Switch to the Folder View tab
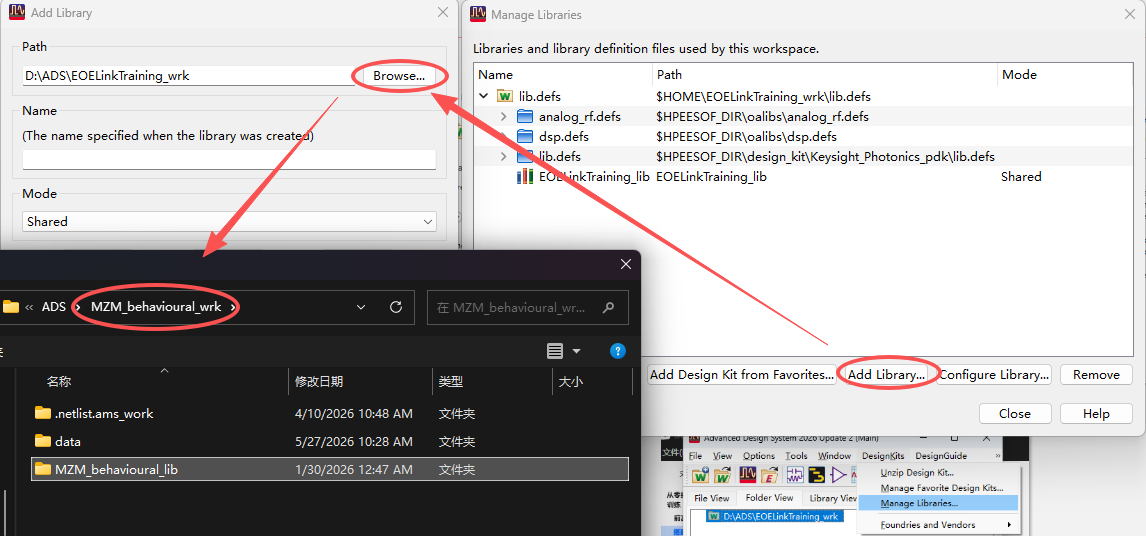This screenshot has height=536, width=1146. pos(769,497)
